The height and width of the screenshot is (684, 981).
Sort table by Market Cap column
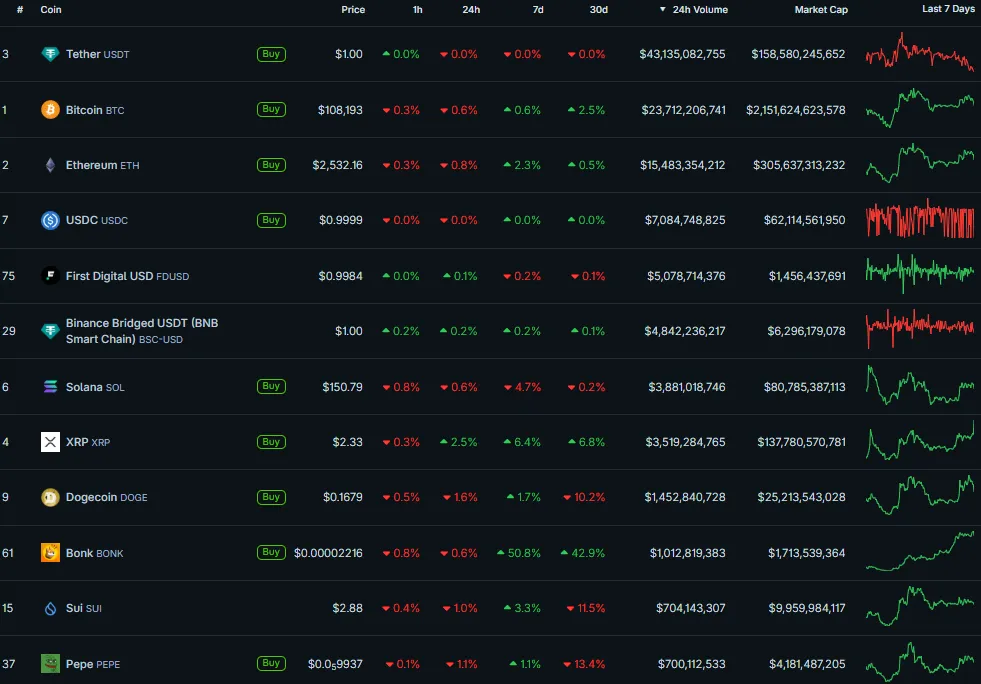[821, 9]
